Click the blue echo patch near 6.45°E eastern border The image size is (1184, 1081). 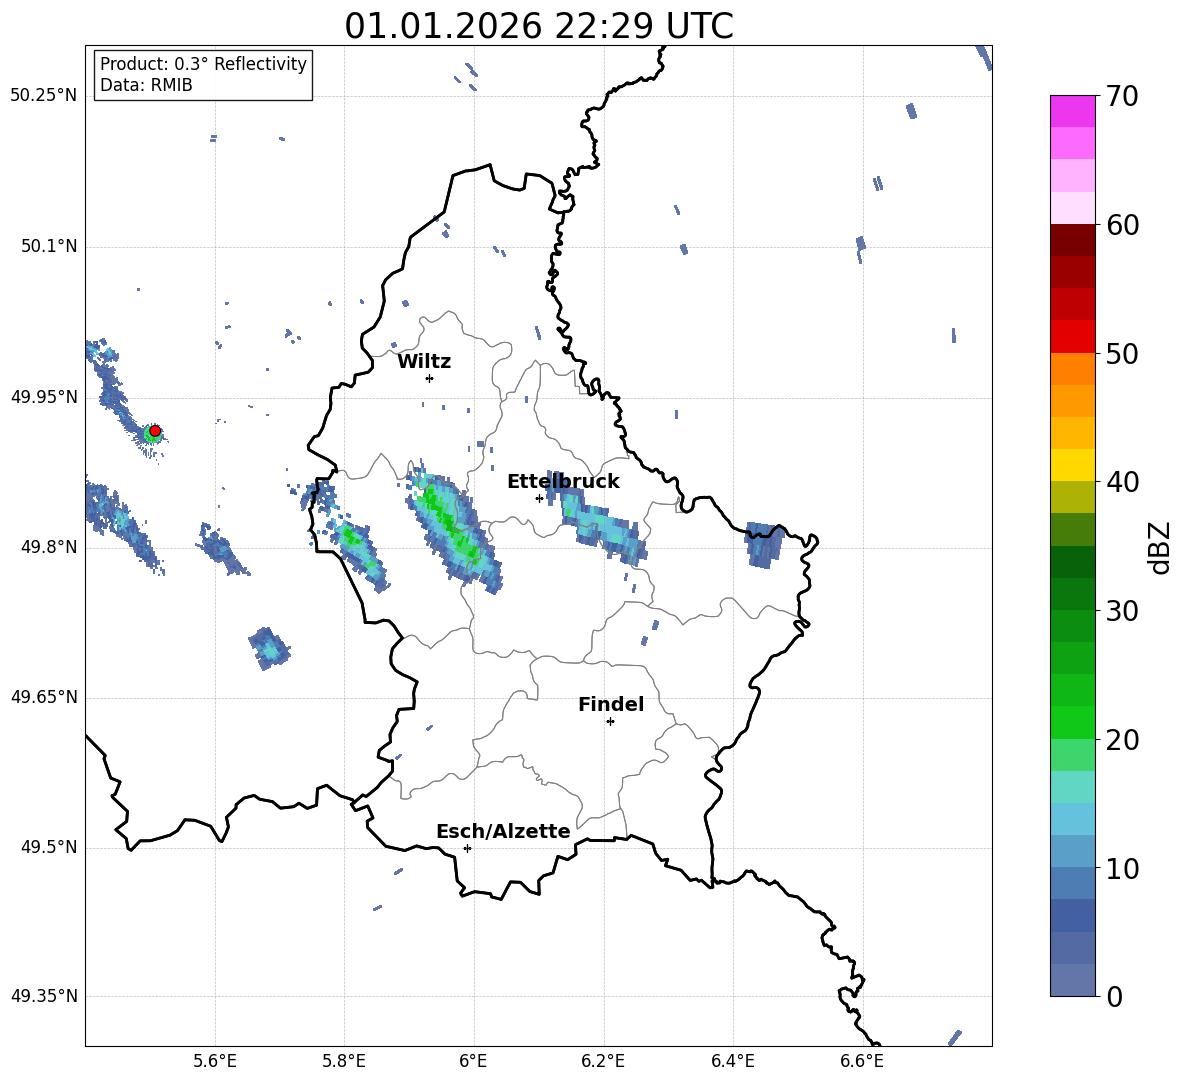point(764,544)
